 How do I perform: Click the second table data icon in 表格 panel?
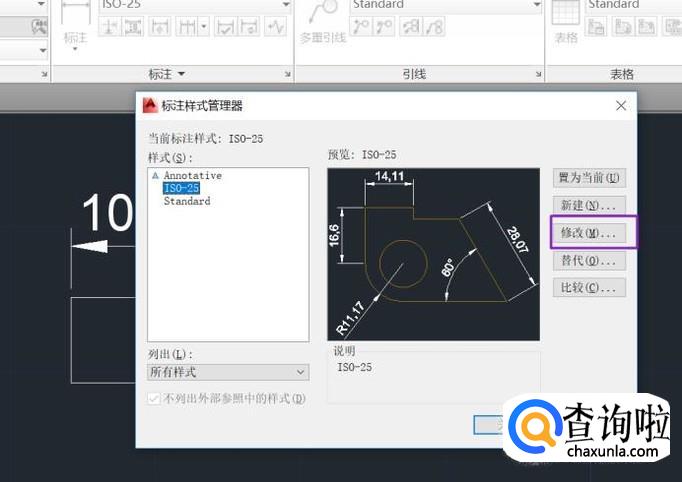[x=623, y=27]
